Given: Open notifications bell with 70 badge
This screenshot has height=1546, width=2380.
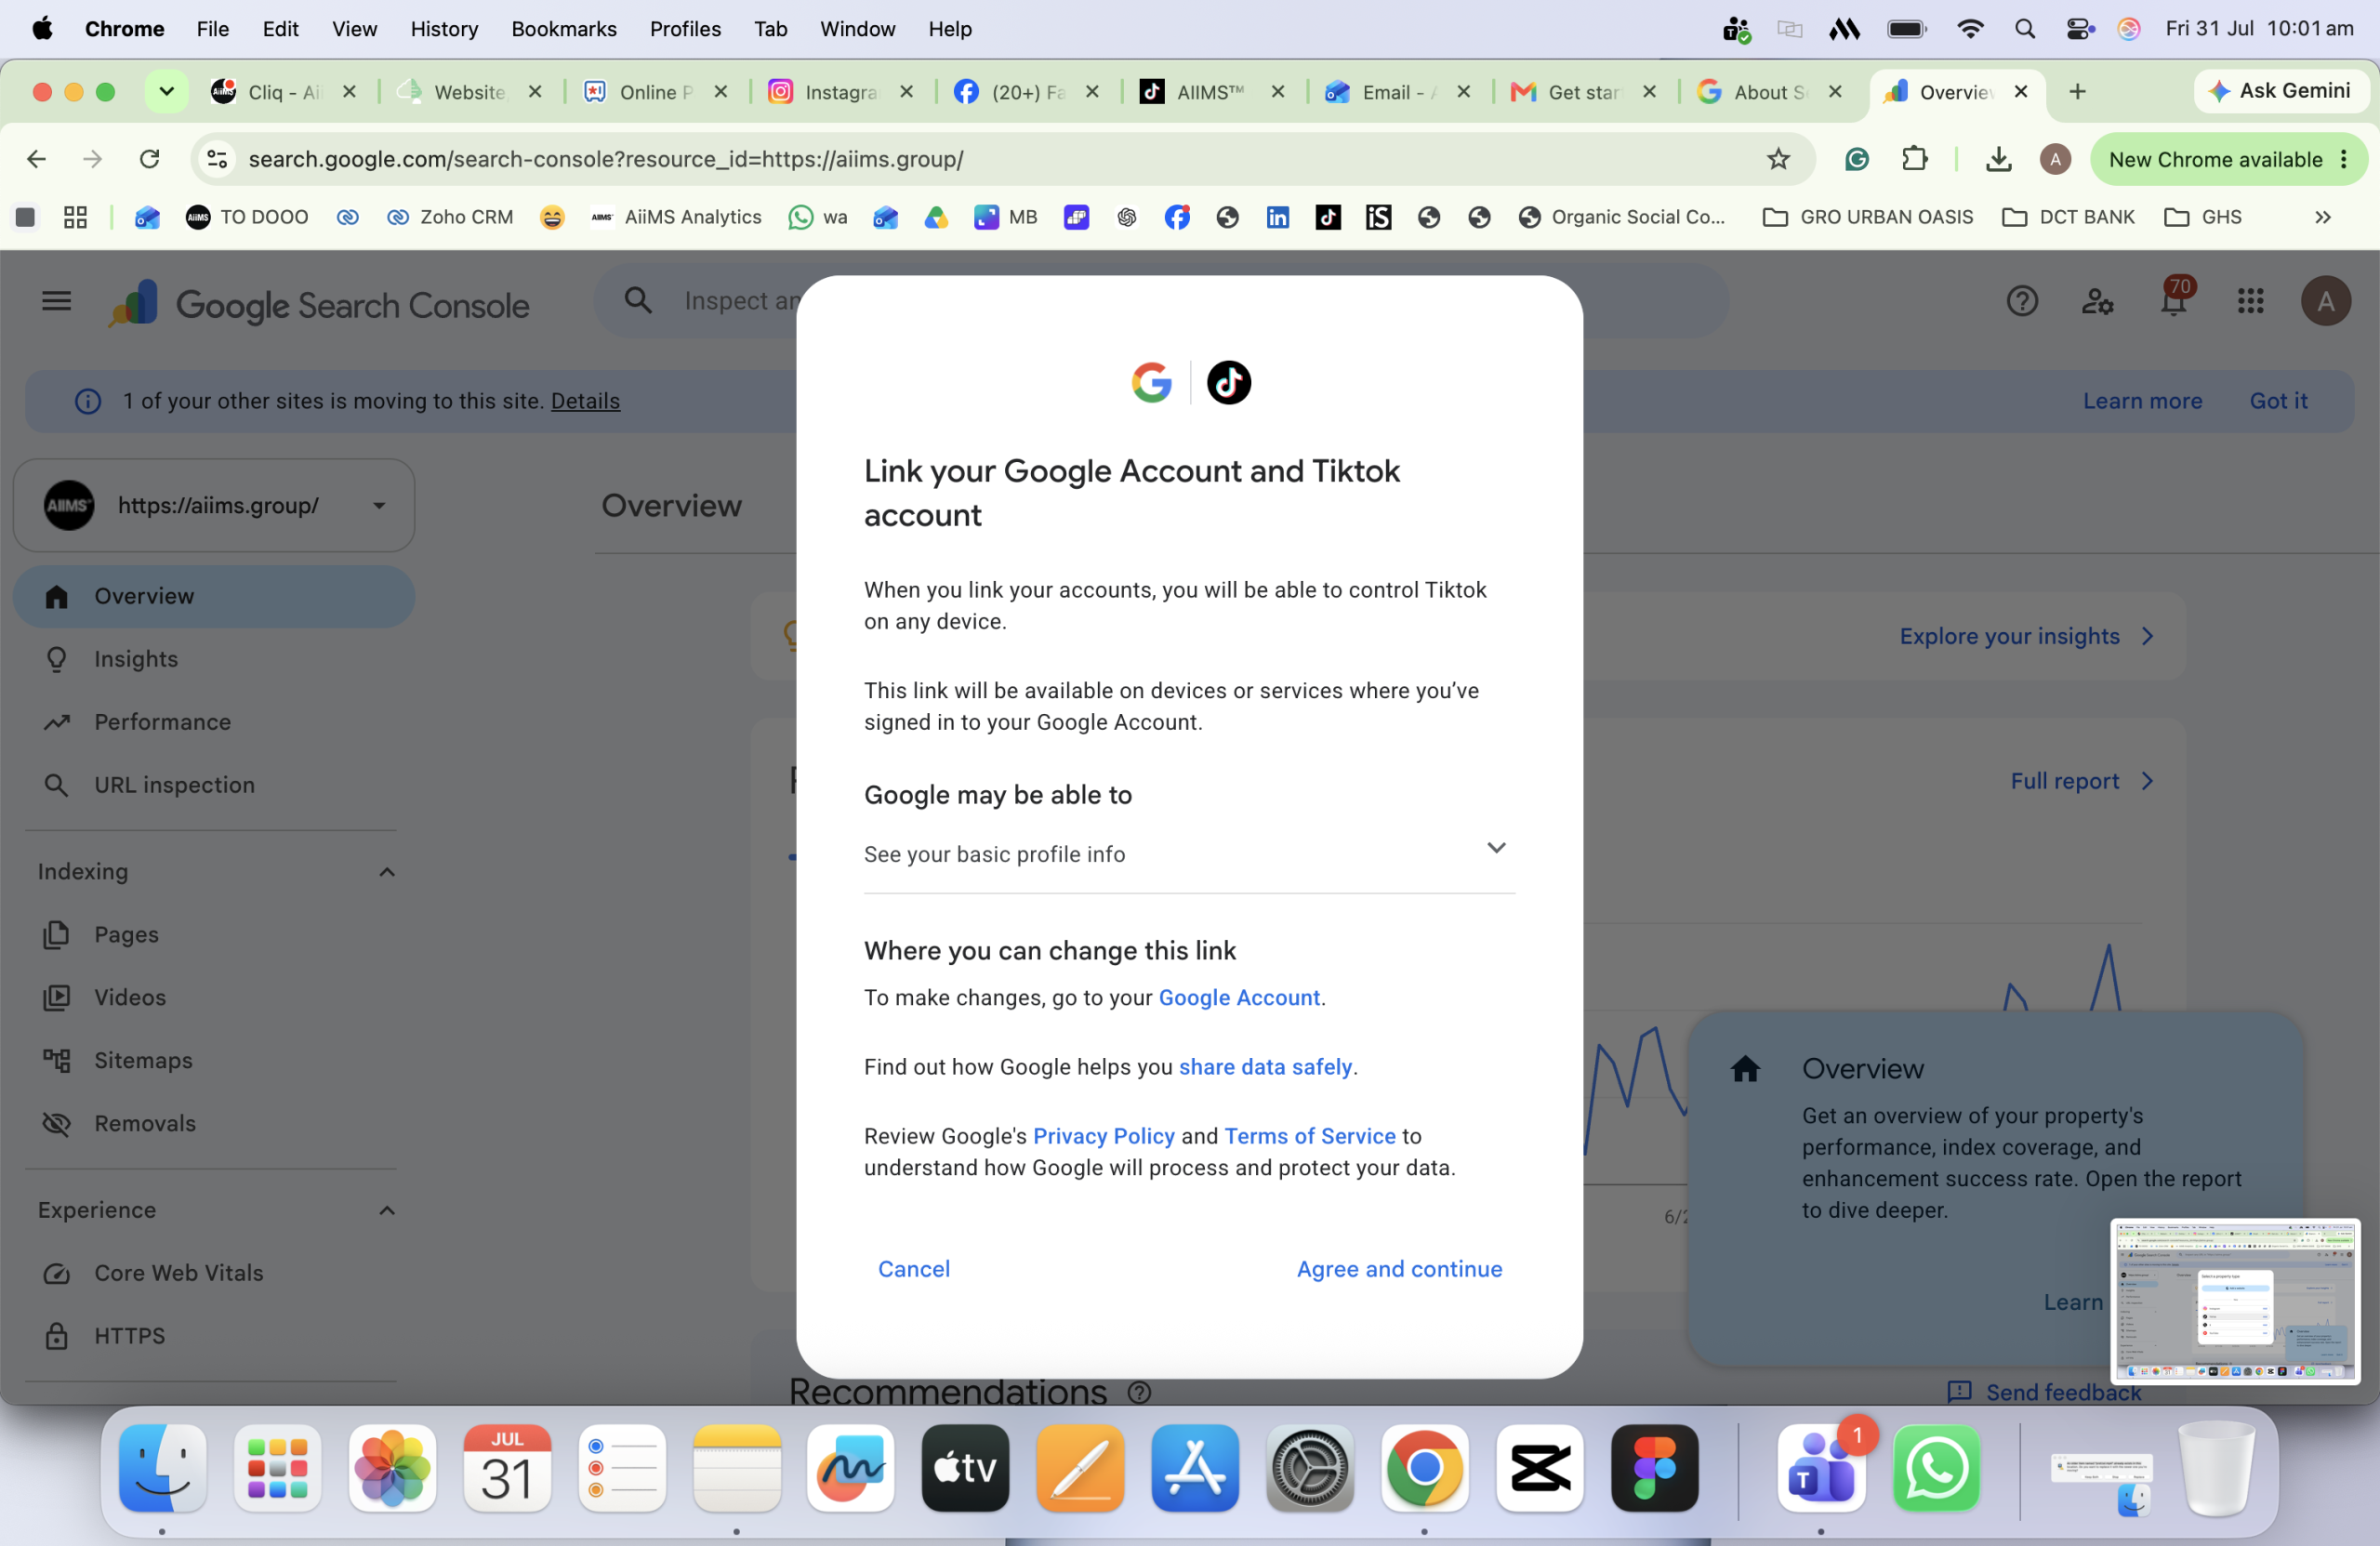Looking at the screenshot, I should tap(2174, 298).
